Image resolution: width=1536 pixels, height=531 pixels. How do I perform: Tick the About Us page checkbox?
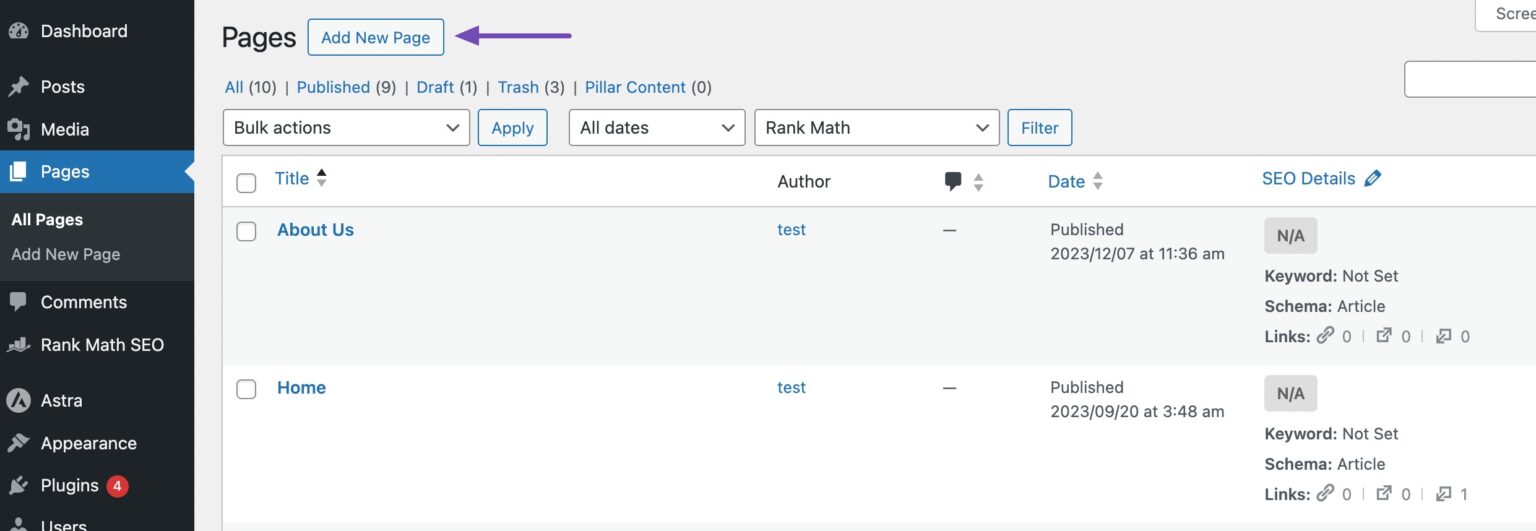point(246,232)
